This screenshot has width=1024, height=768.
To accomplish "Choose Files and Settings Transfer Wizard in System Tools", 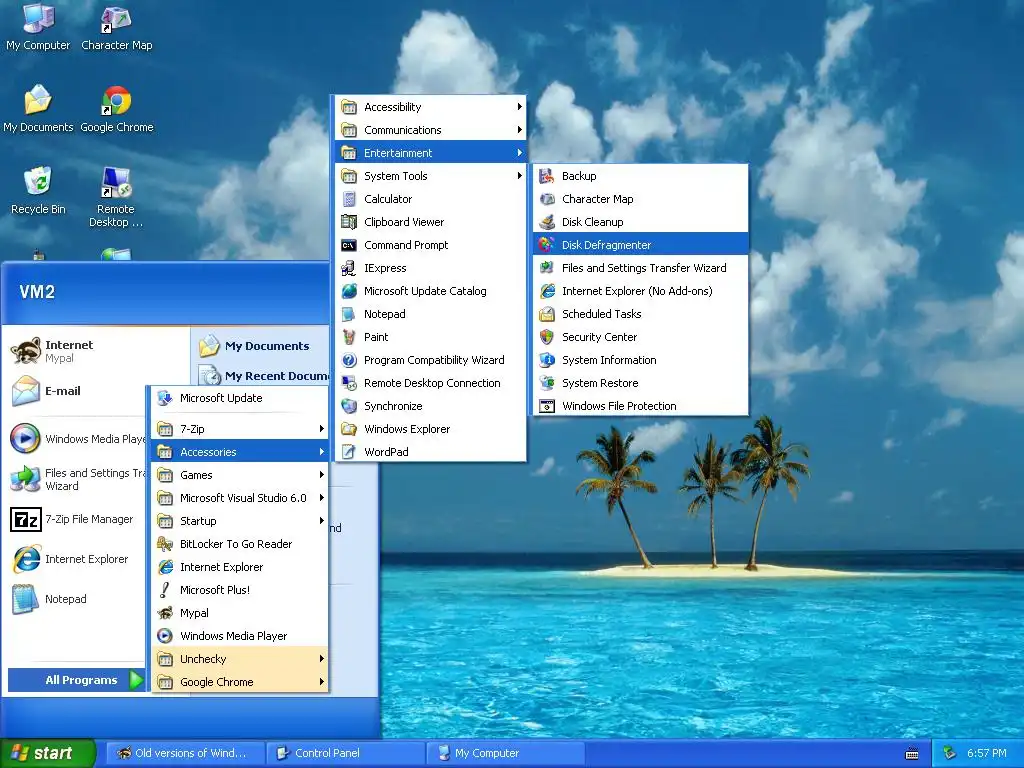I will pos(641,268).
